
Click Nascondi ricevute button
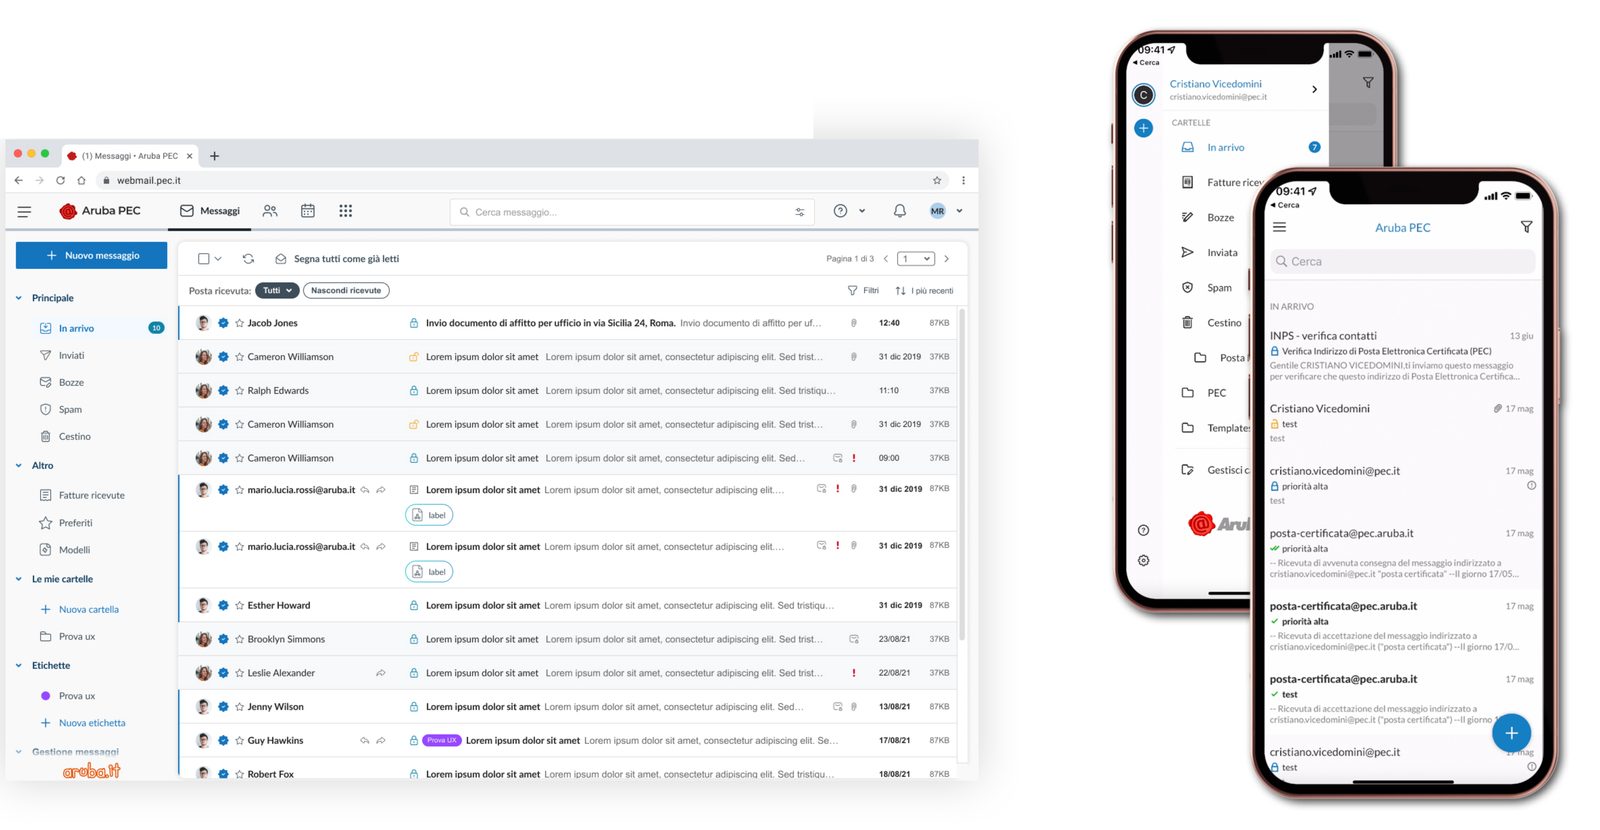[346, 291]
